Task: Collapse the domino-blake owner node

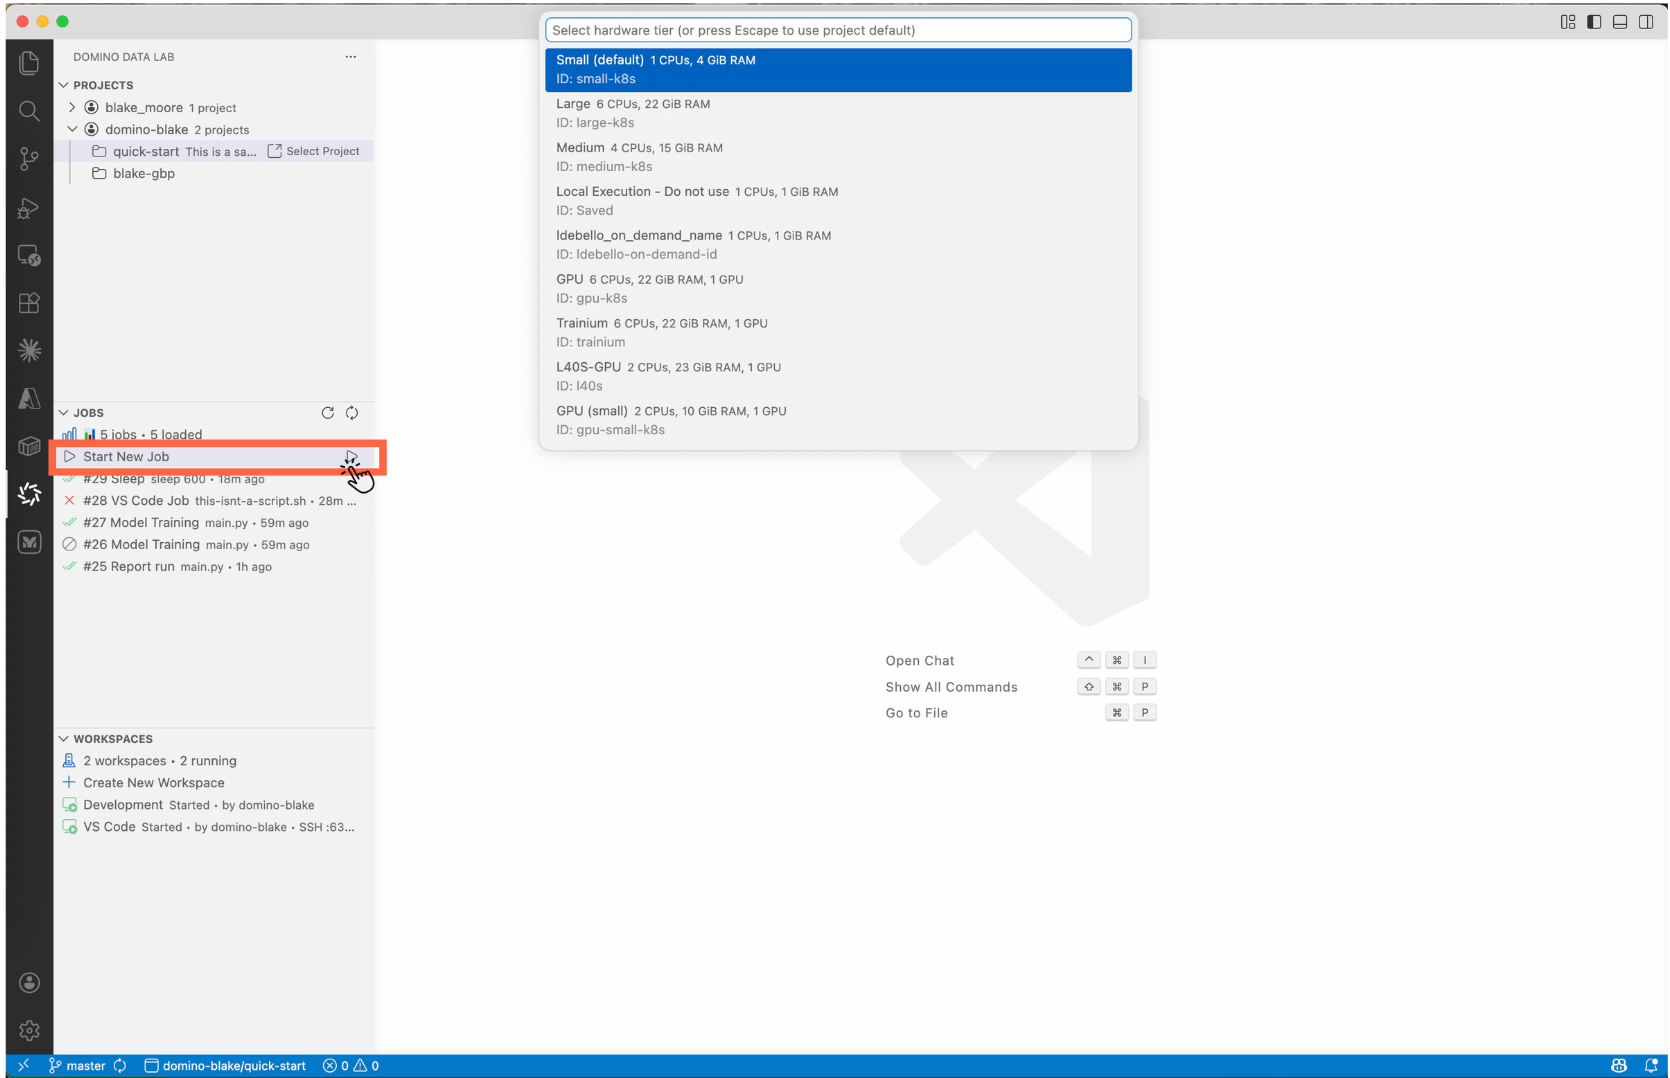Action: 72,129
